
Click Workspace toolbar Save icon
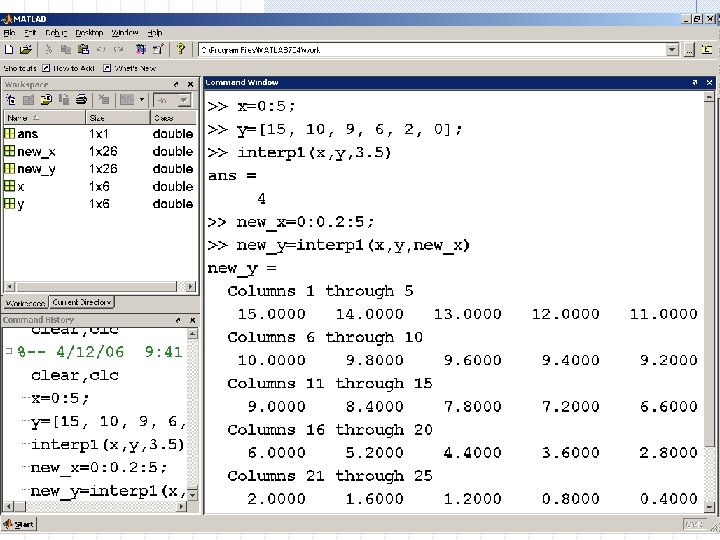pyautogui.click(x=64, y=100)
